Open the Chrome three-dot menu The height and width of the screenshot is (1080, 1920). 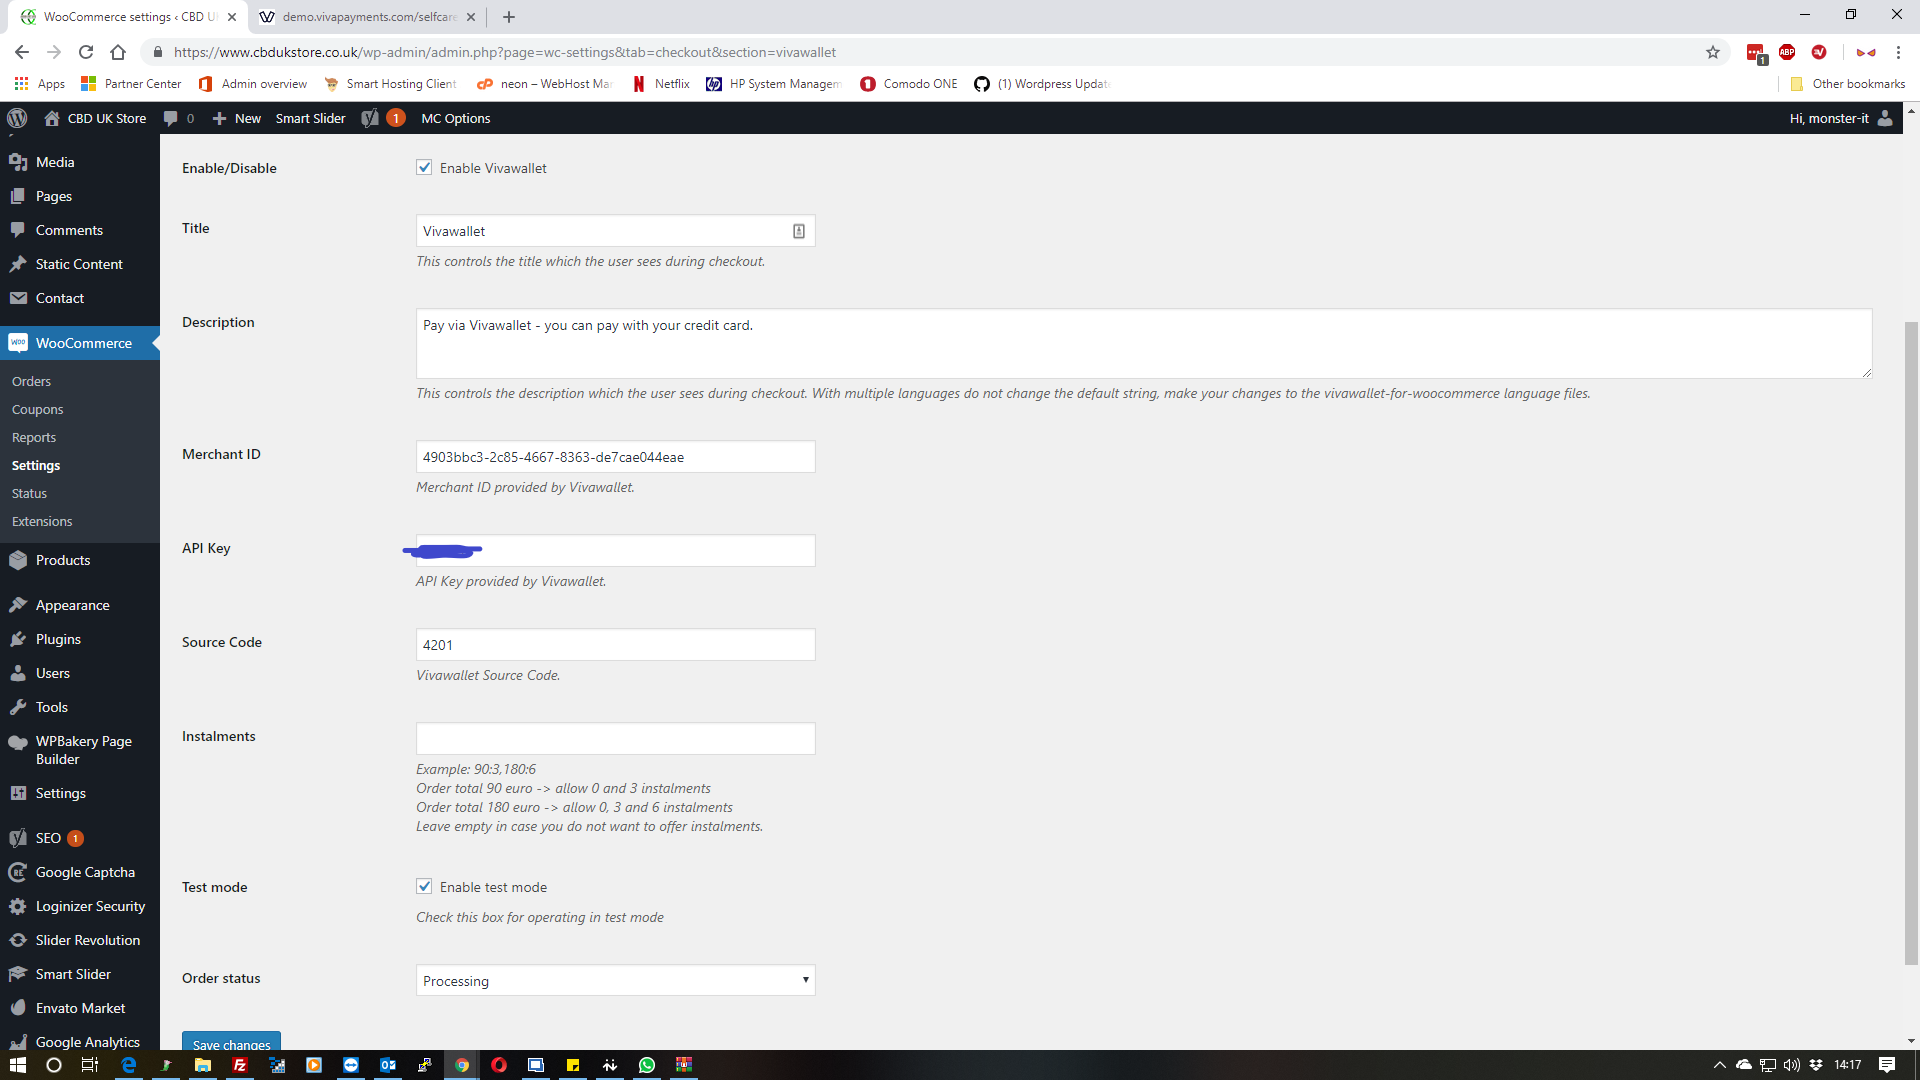[1899, 52]
